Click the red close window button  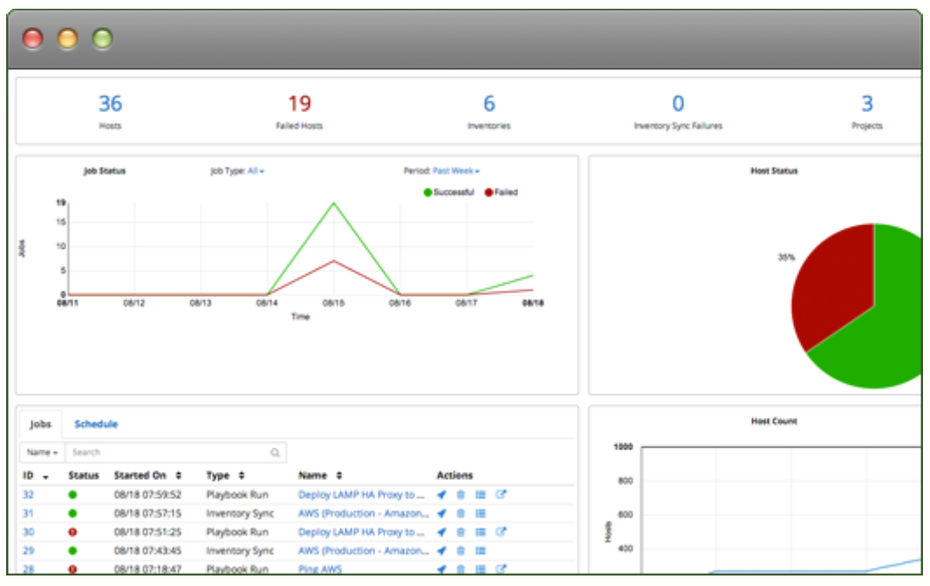33,39
